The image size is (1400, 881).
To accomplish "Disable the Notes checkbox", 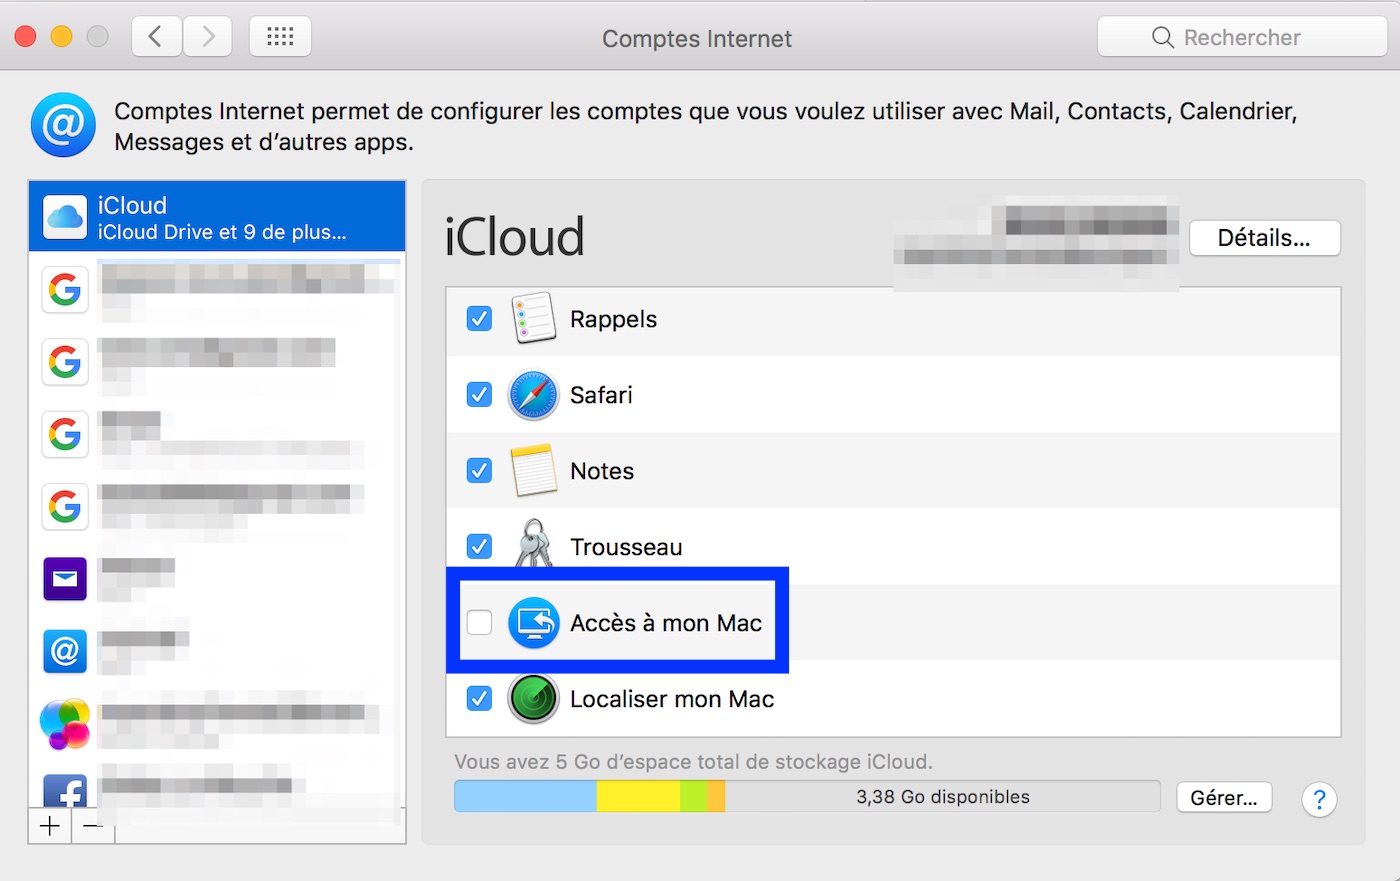I will click(480, 471).
